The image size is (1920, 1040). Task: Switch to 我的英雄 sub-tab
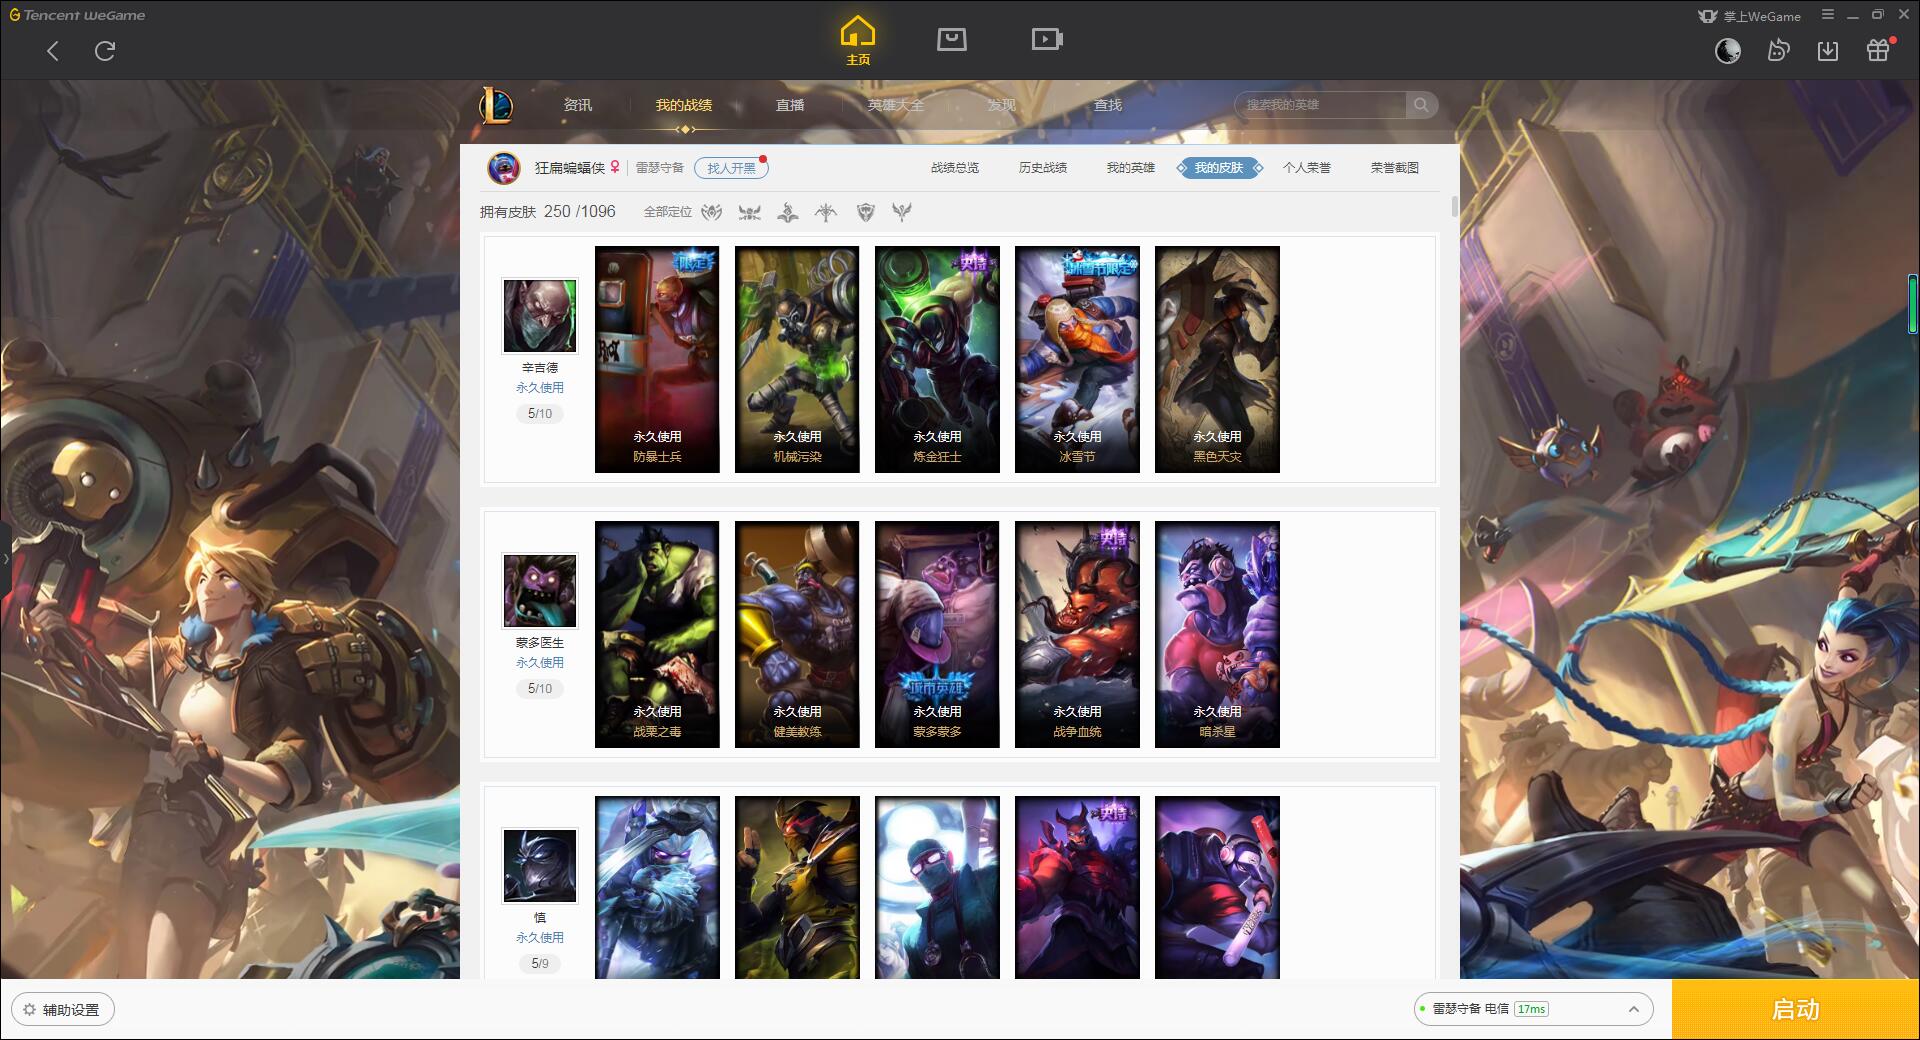[x=1131, y=168]
